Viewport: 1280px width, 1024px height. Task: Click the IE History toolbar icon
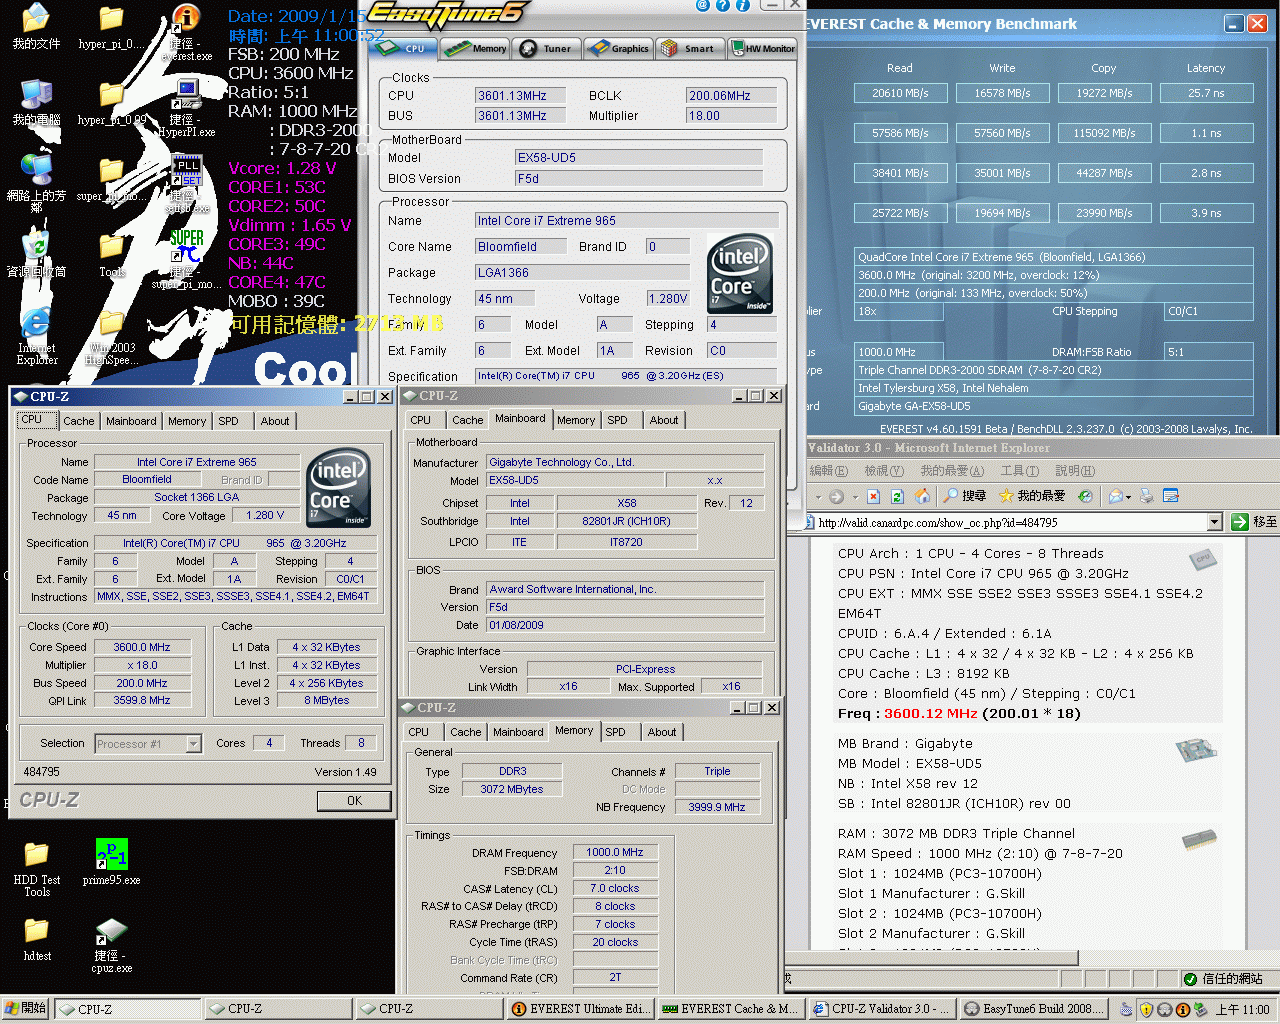1085,496
